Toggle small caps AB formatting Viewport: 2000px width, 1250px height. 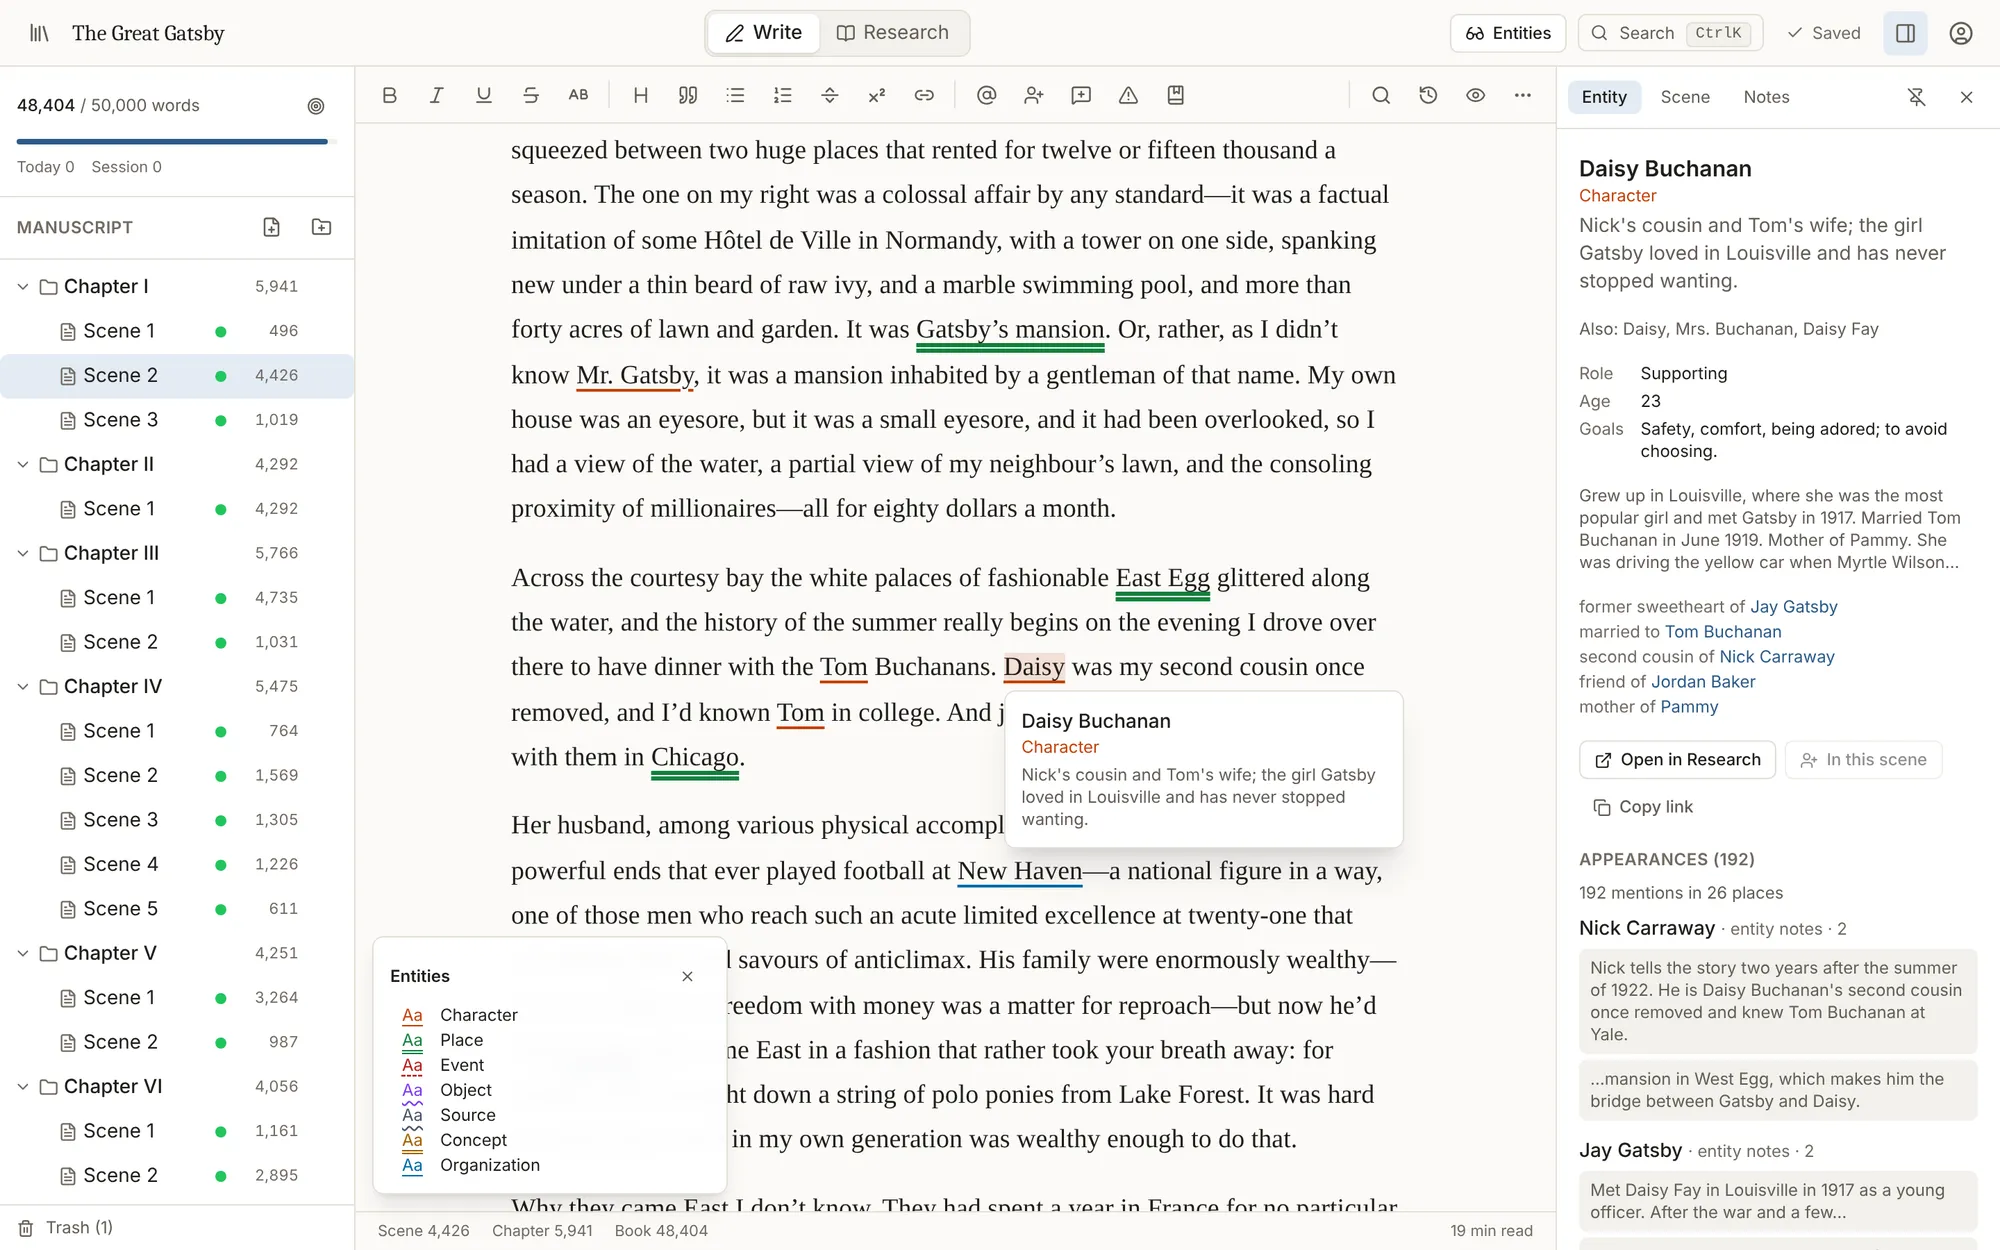point(578,95)
